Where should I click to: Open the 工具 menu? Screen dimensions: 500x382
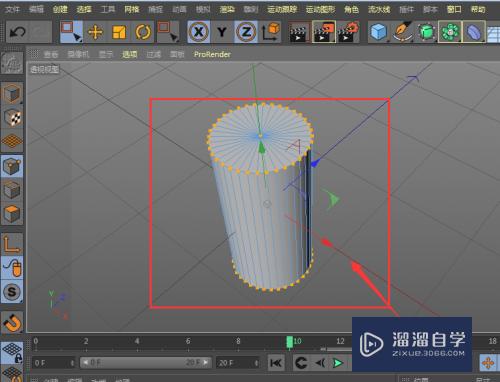pos(108,9)
